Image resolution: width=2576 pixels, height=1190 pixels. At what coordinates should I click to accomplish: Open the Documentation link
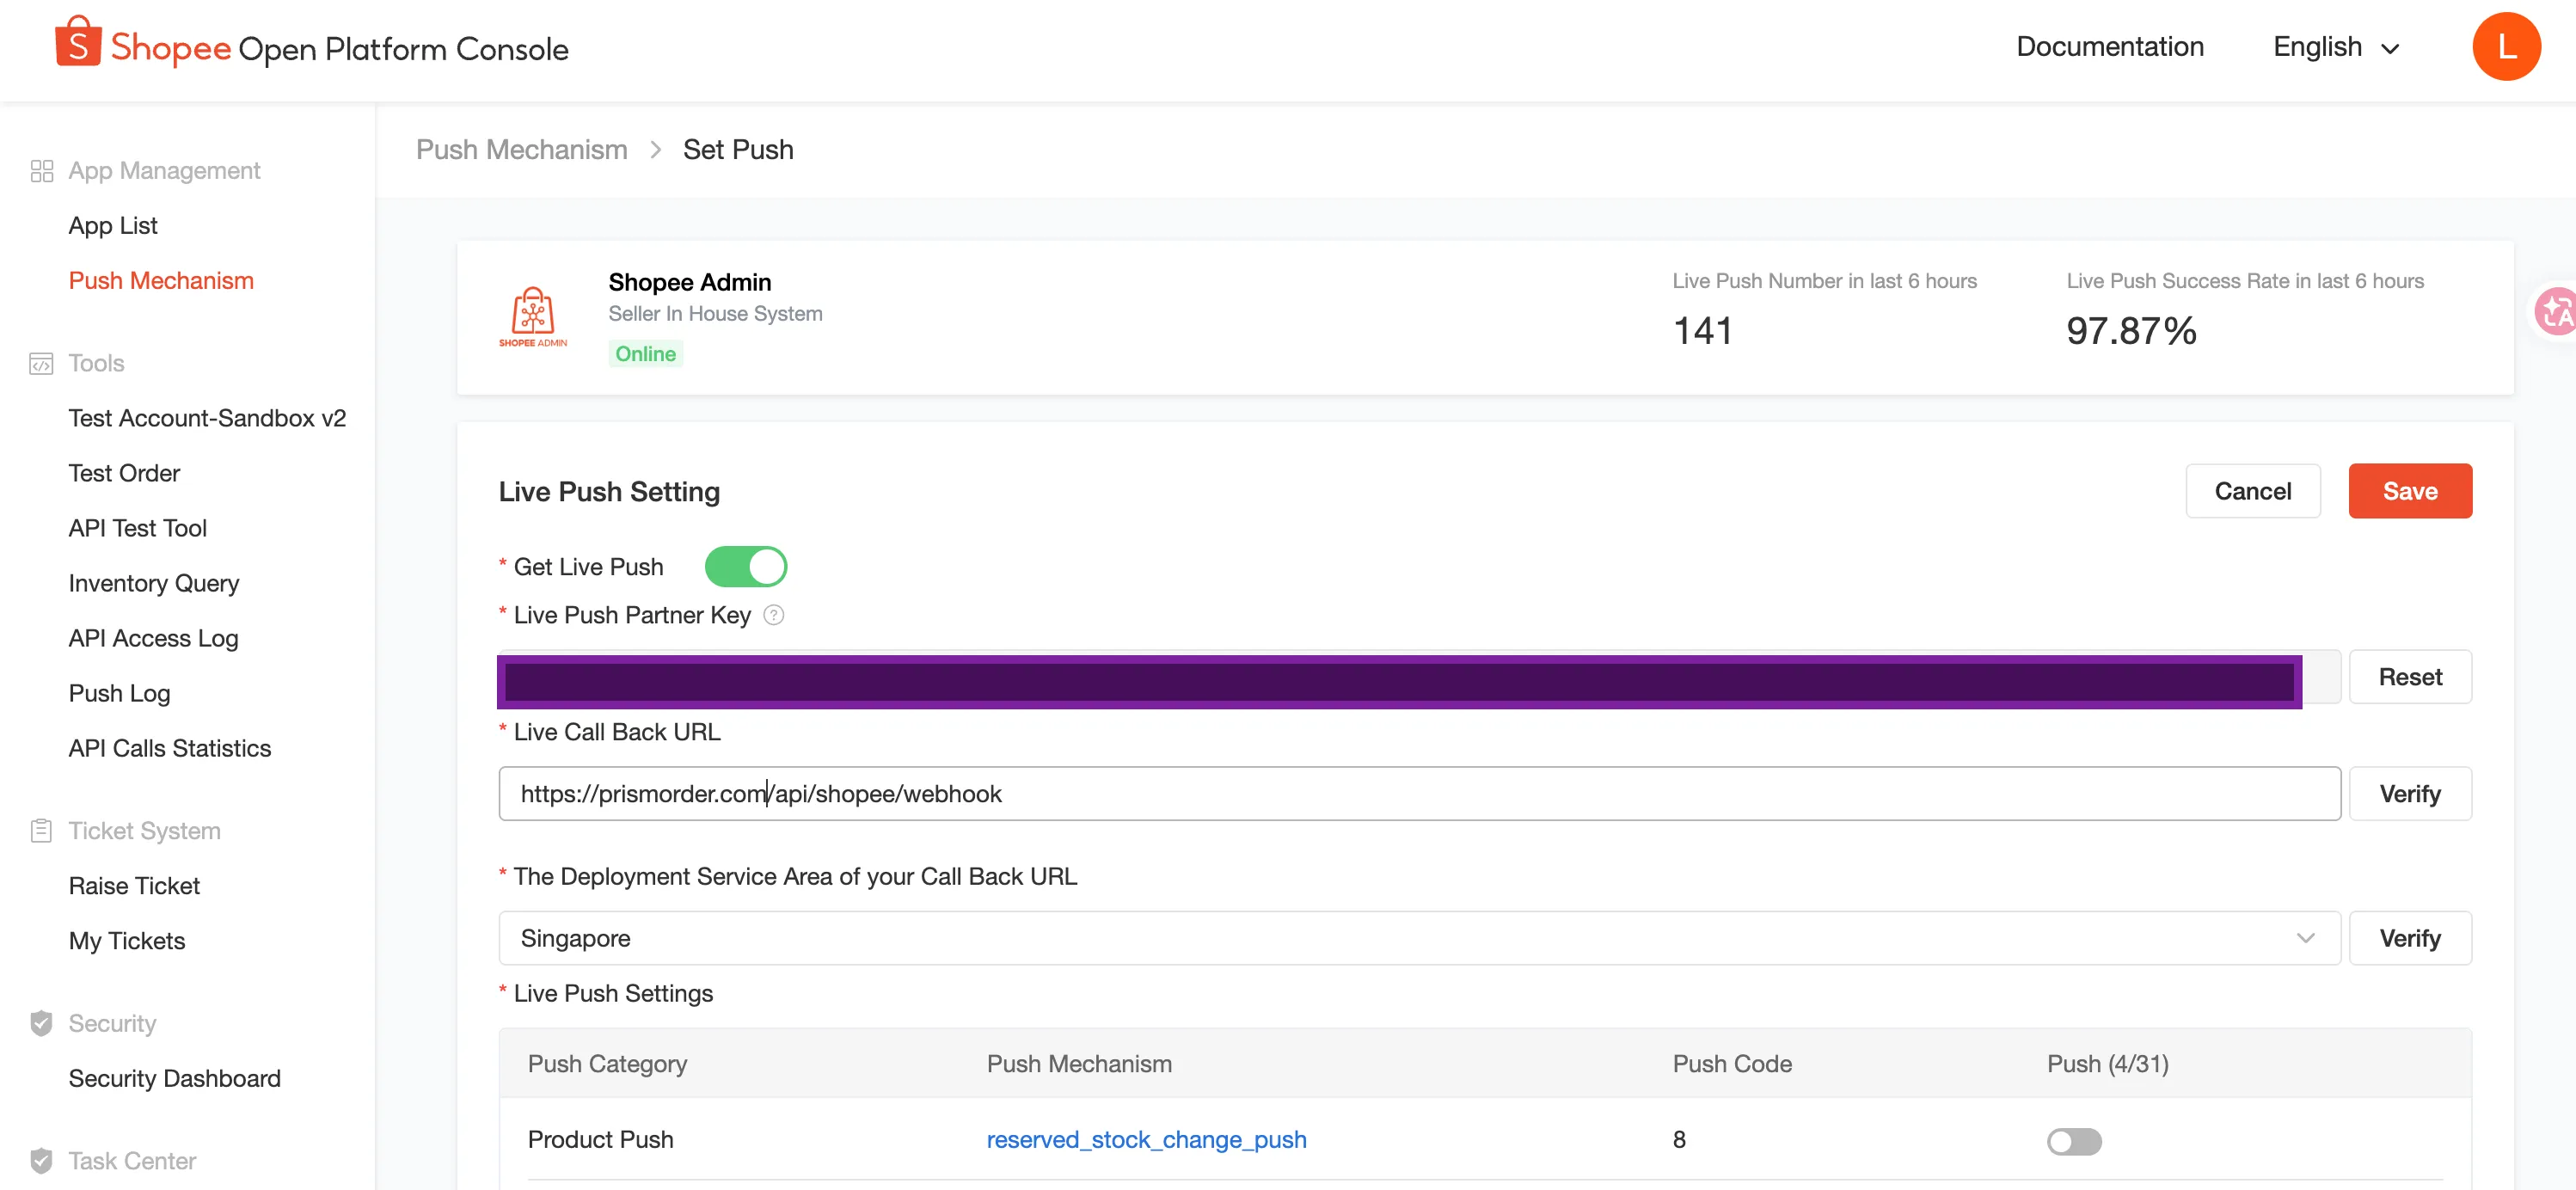point(2110,47)
